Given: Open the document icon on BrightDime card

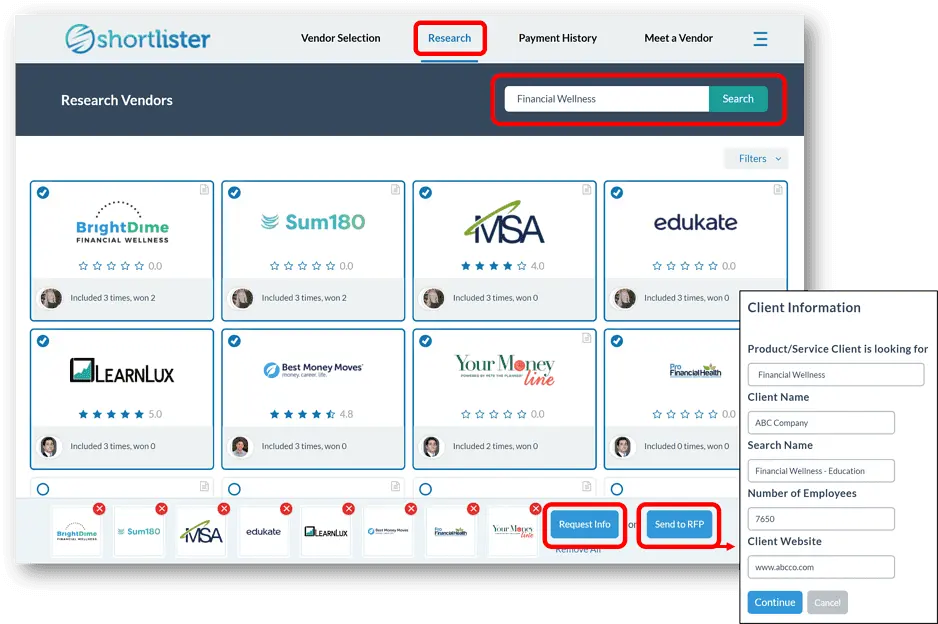Looking at the screenshot, I should pos(204,190).
